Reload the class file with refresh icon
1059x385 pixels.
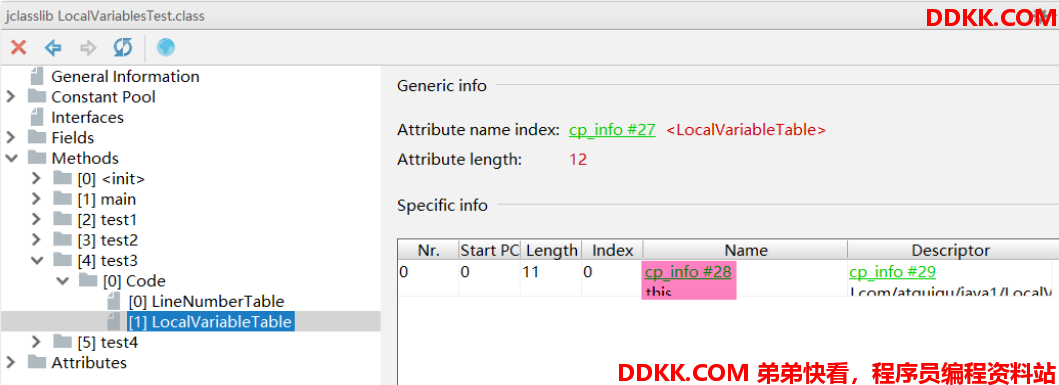tap(123, 47)
